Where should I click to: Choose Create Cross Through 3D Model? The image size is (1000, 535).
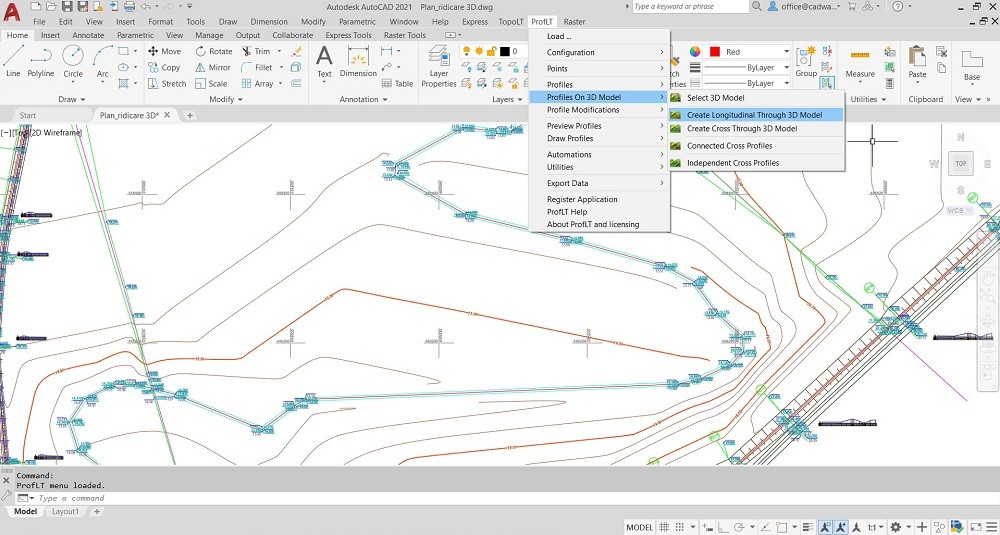(x=756, y=128)
